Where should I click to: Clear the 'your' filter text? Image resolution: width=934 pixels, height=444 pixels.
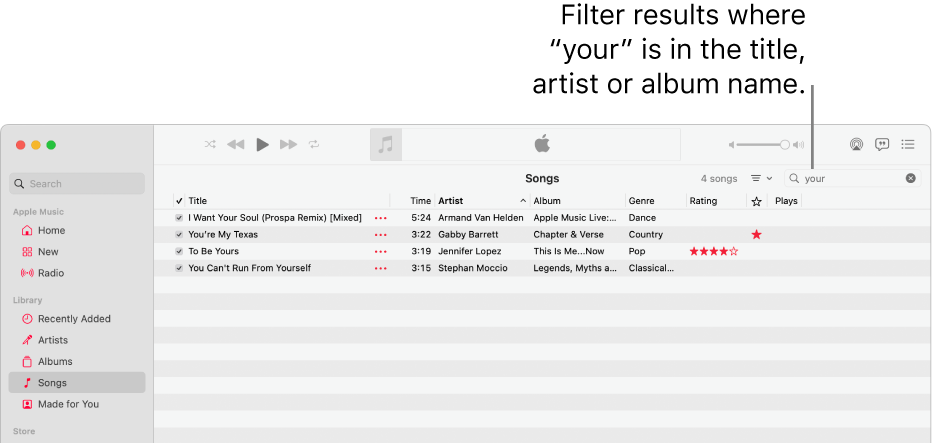pyautogui.click(x=910, y=178)
